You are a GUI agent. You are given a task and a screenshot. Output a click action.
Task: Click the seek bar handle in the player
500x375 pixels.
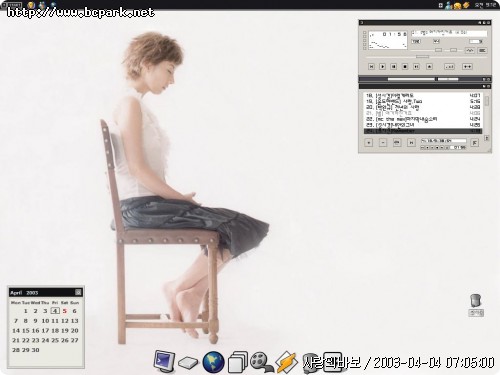[422, 57]
